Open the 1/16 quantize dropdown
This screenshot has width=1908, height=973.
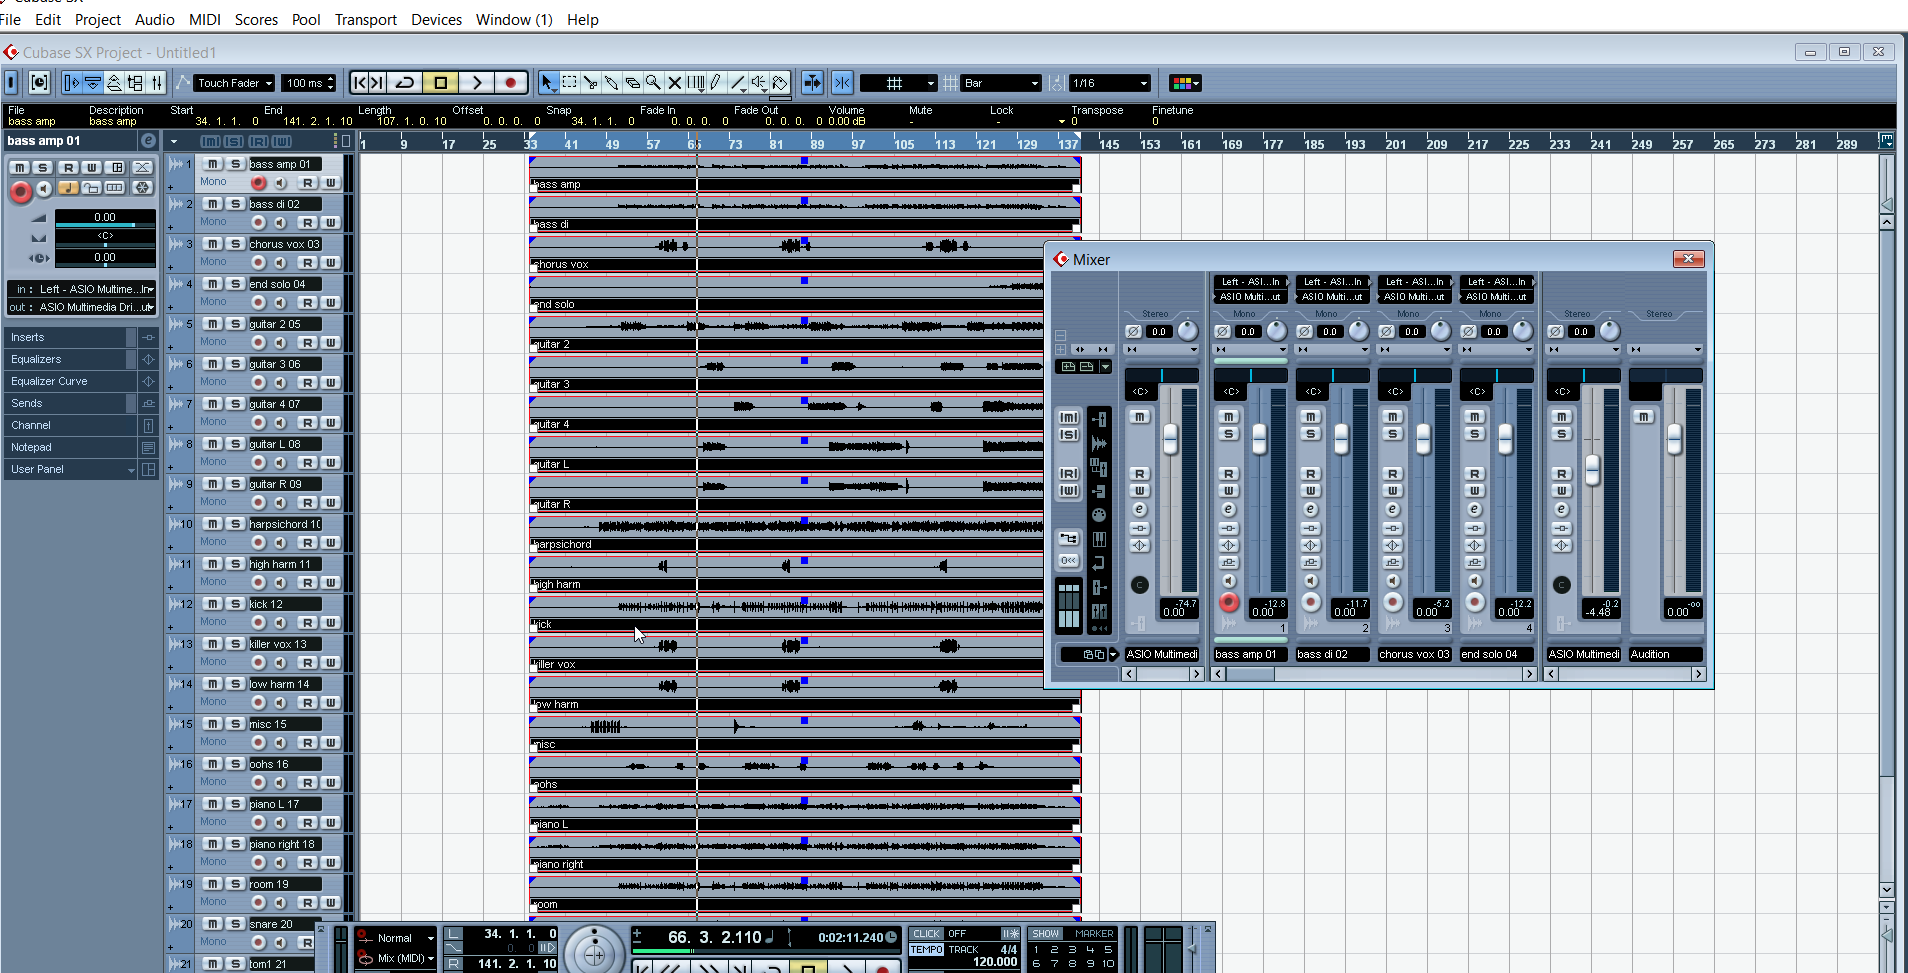[1110, 83]
